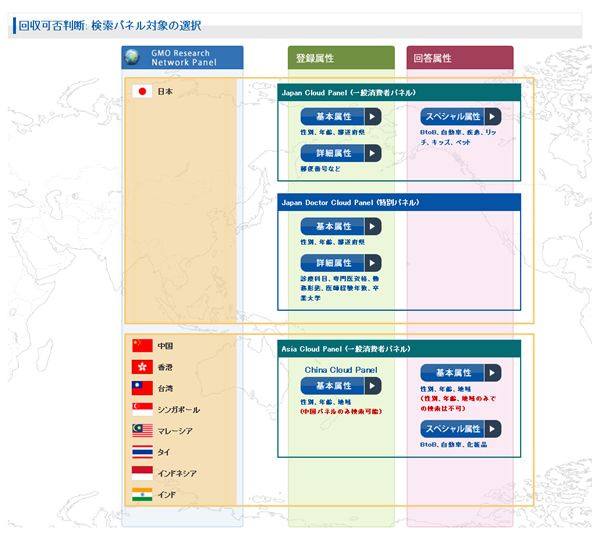594x546 pixels.
Task: Click the Japan Doctor Cloud Panel title bar
Action: click(399, 202)
